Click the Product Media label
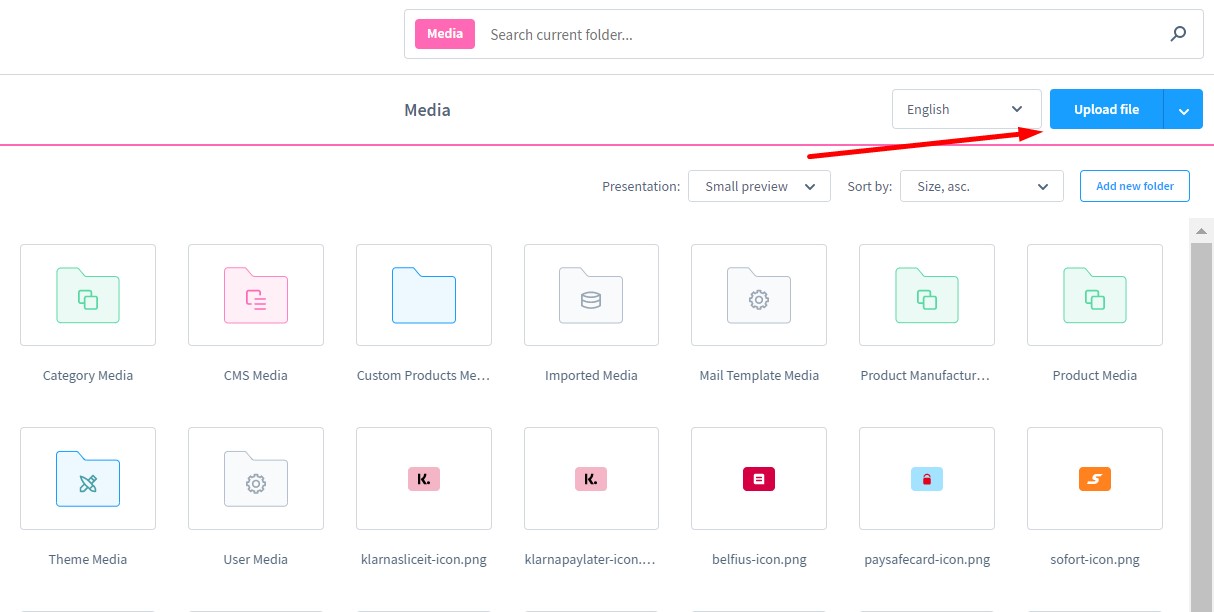Viewport: 1214px width, 612px height. pos(1095,376)
